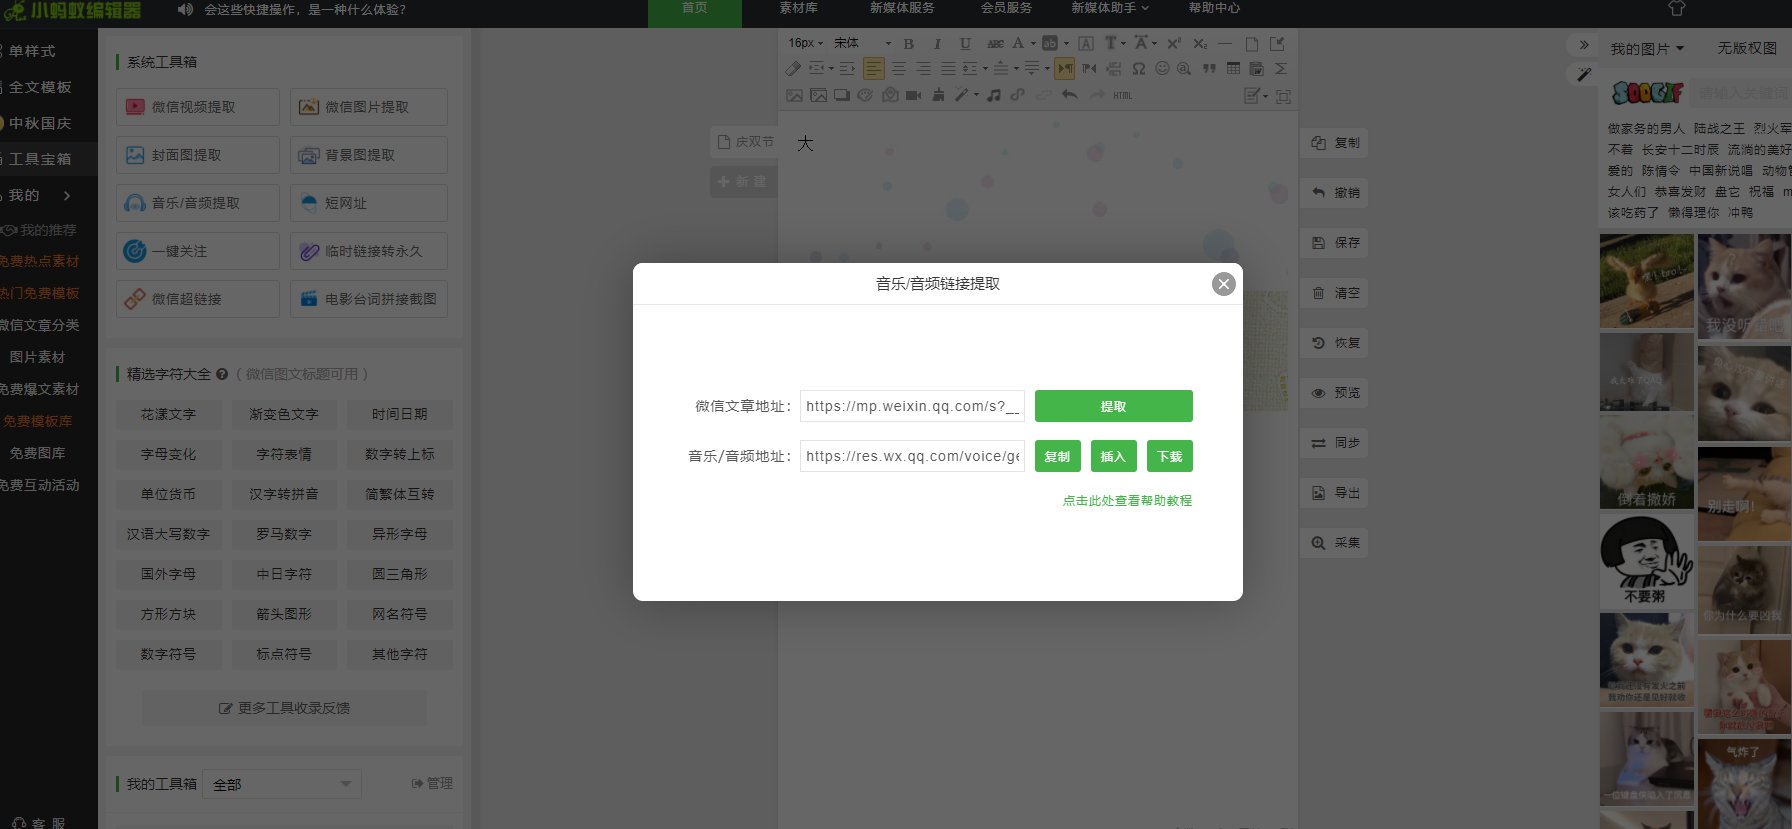Apply font color using the A swatch
The width and height of the screenshot is (1792, 829).
pyautogui.click(x=1018, y=43)
